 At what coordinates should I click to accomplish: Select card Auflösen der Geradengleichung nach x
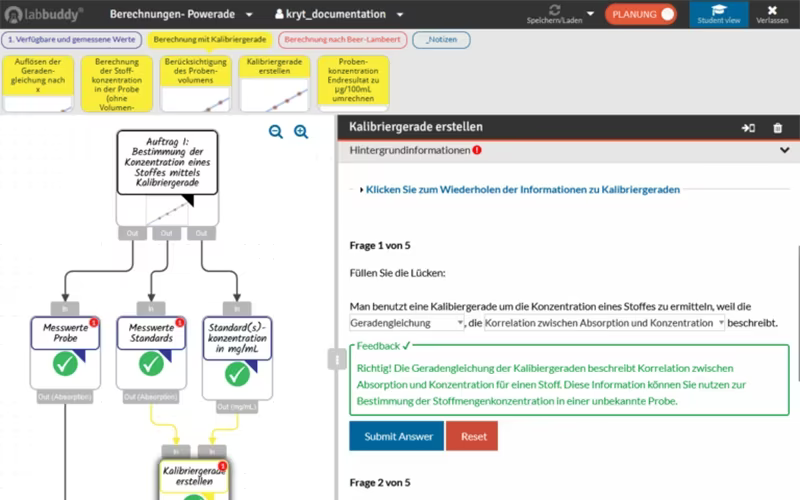coord(38,84)
